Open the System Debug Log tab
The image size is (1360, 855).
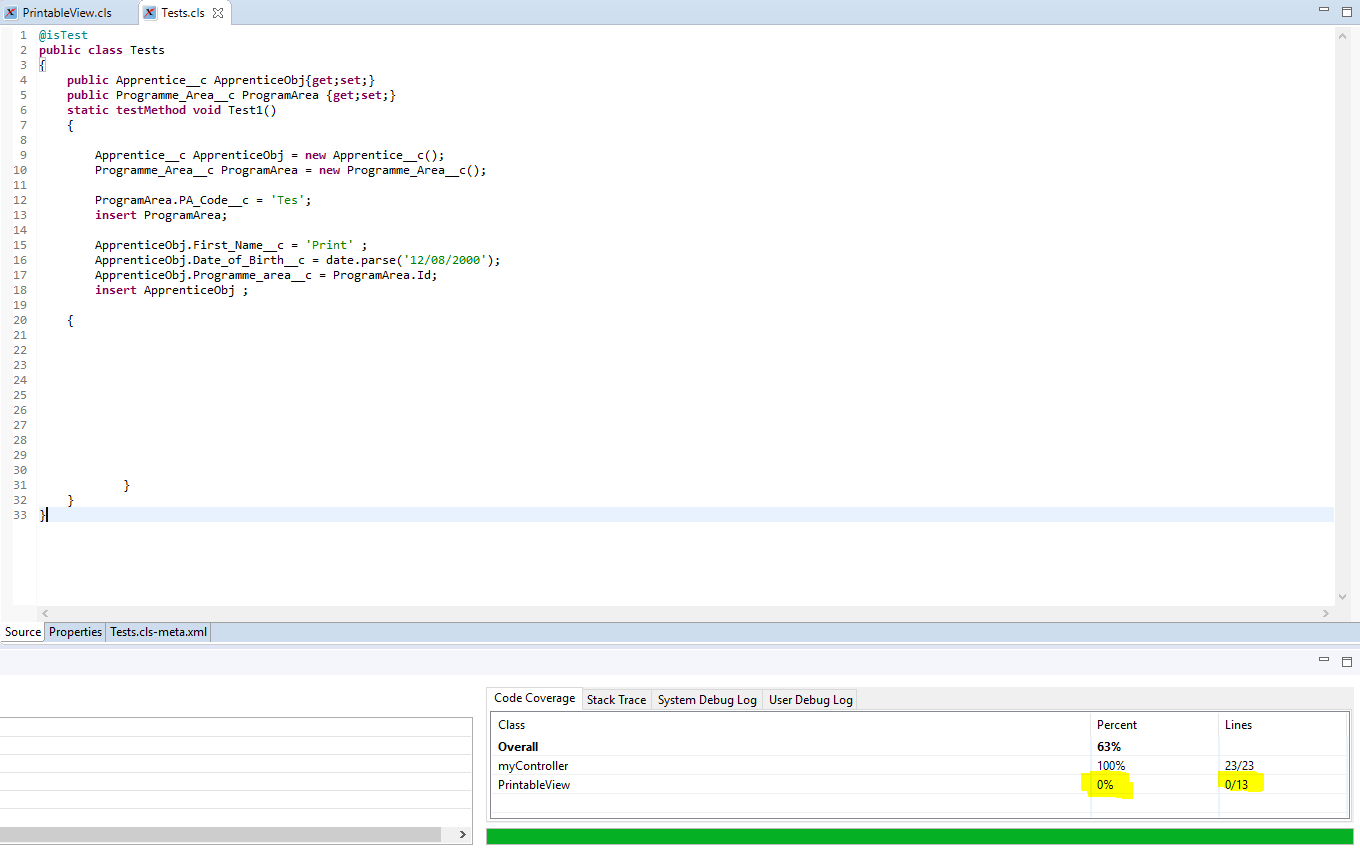[x=707, y=699]
